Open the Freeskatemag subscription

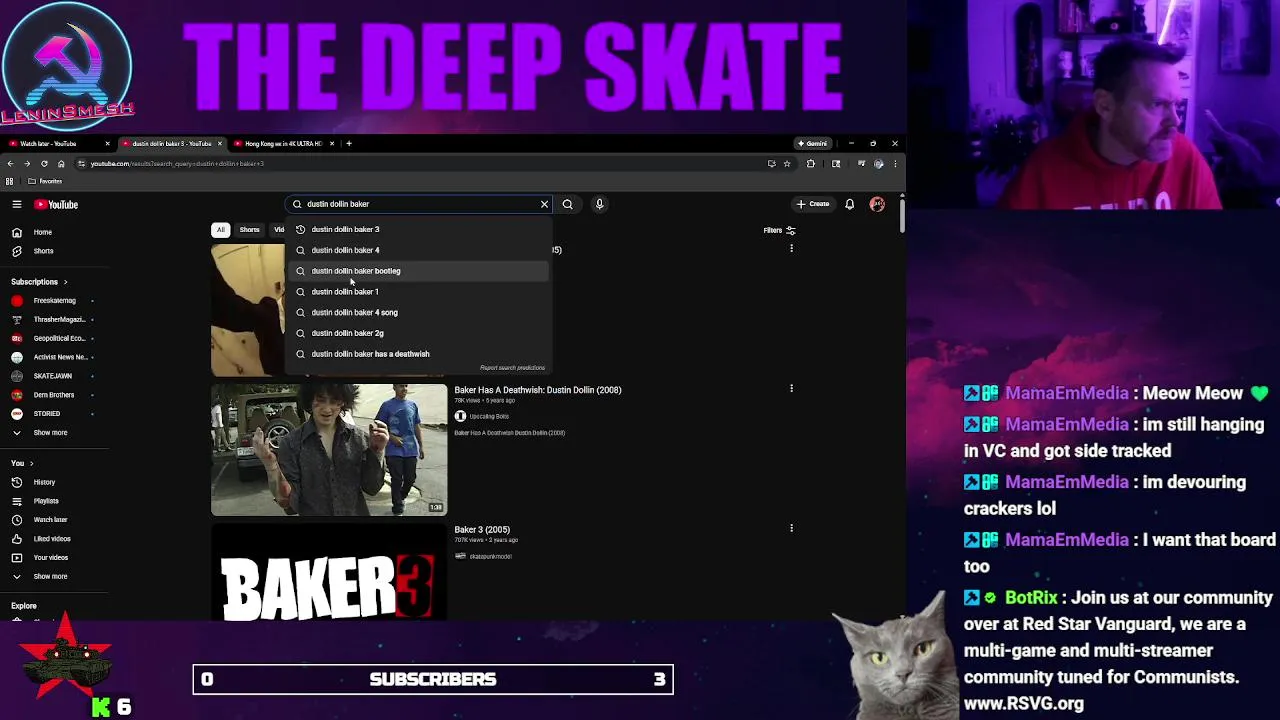click(52, 300)
